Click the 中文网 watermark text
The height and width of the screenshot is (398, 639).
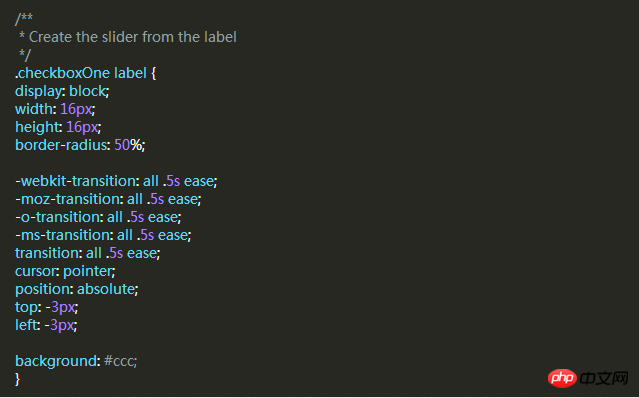coord(604,378)
